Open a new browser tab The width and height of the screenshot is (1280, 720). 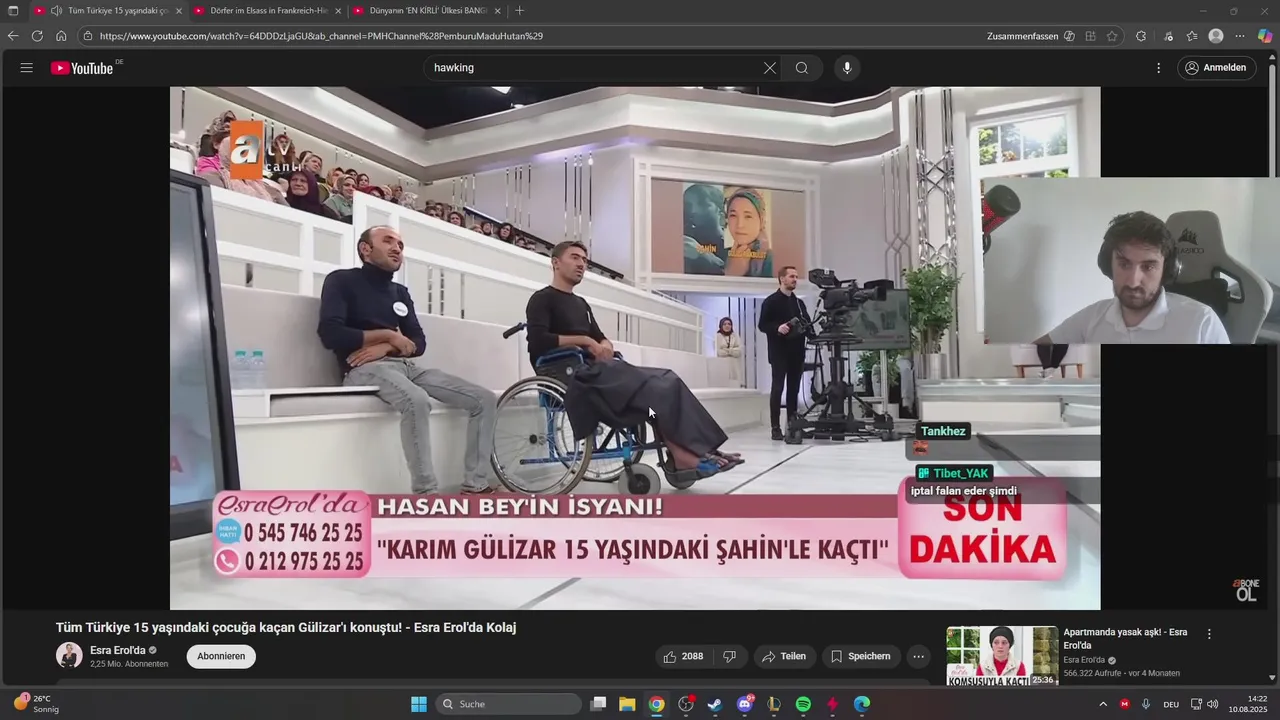pyautogui.click(x=519, y=11)
